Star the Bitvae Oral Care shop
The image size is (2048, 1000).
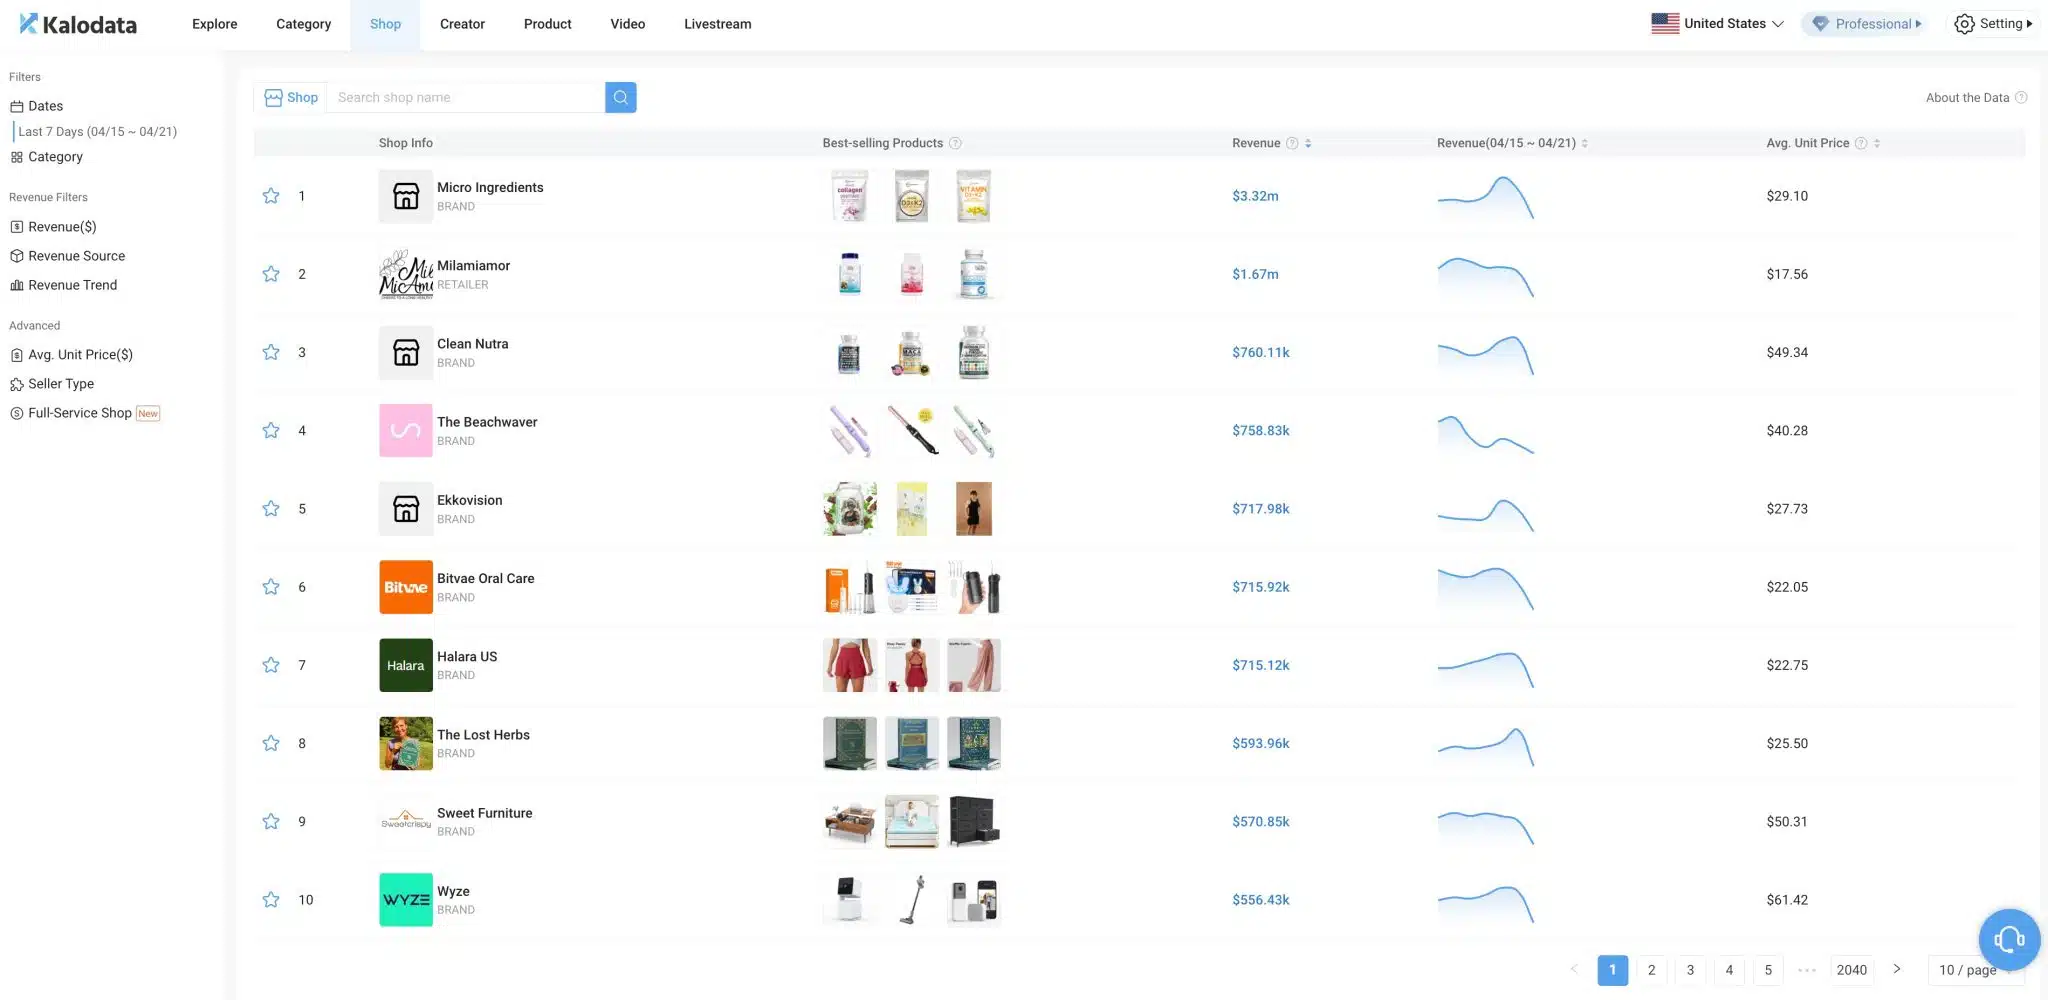coord(271,587)
